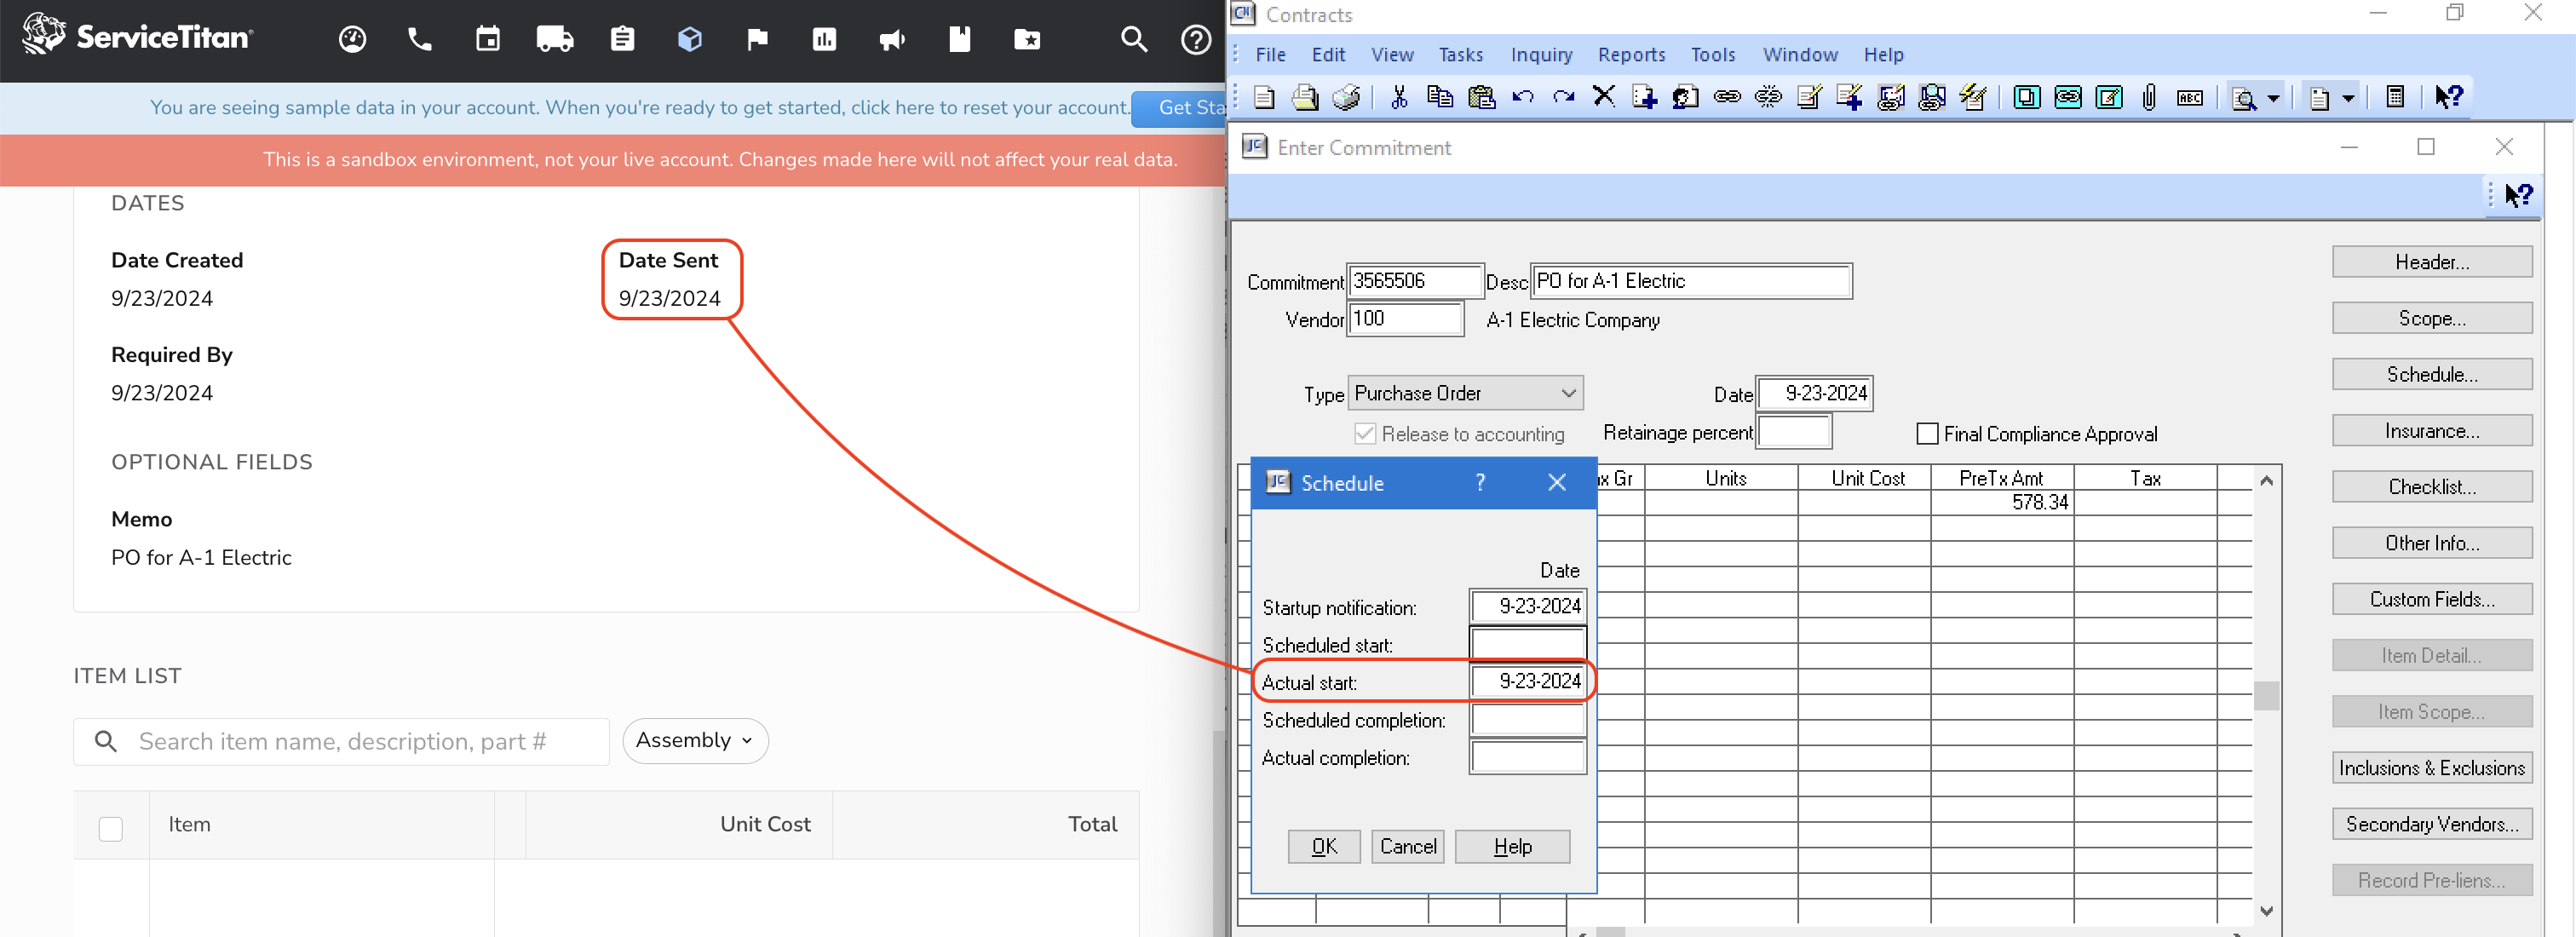This screenshot has height=937, width=2576.
Task: Open the Edit menu in Contracts
Action: 1328,55
